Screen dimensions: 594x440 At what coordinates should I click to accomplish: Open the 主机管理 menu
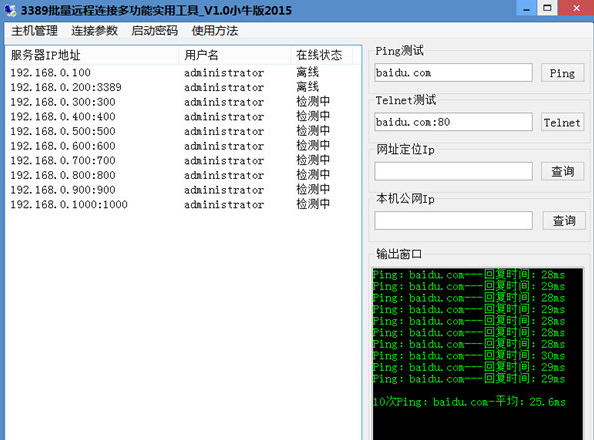(x=34, y=31)
